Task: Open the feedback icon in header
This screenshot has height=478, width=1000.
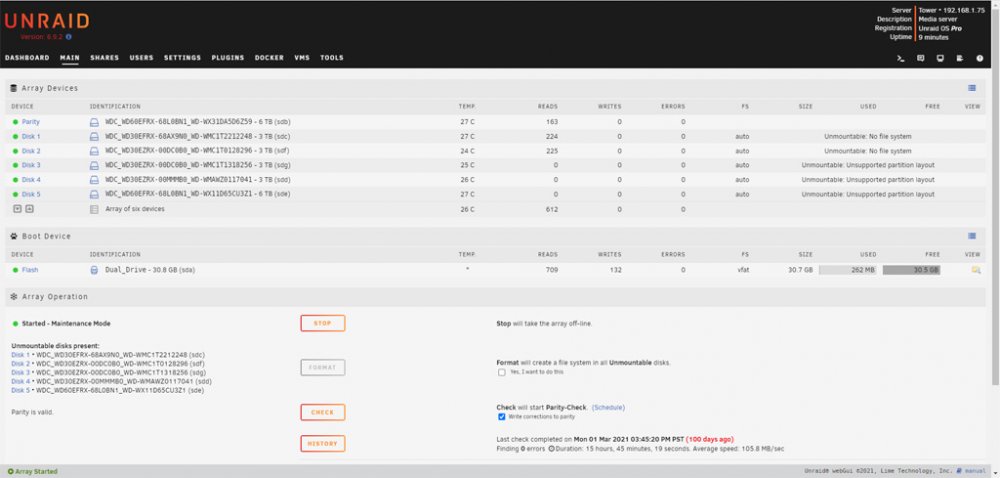Action: [x=920, y=58]
